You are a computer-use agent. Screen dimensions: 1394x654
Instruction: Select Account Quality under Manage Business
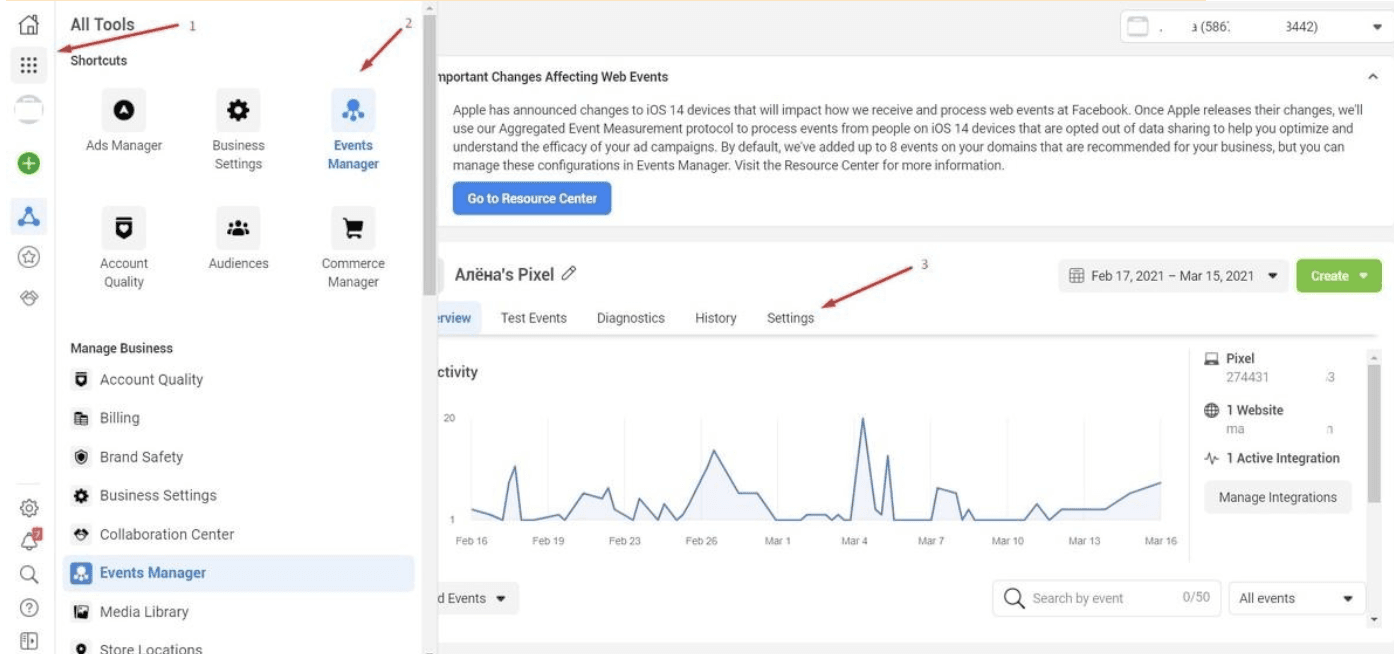point(238,380)
